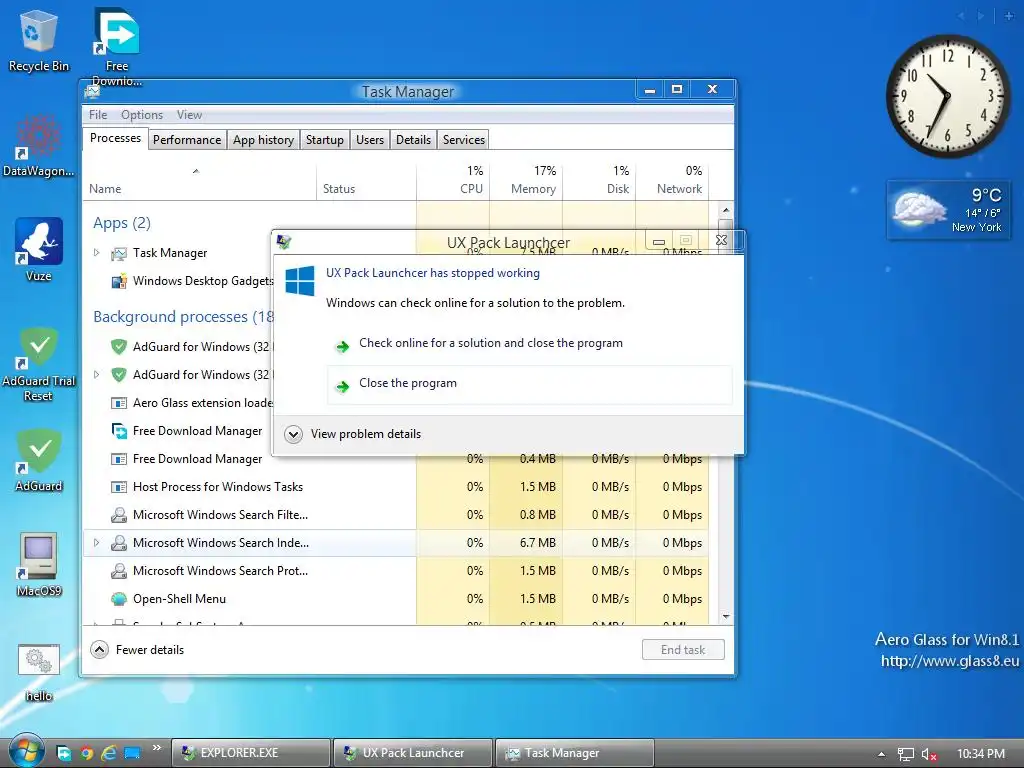Expand View problem details chevron

click(294, 434)
